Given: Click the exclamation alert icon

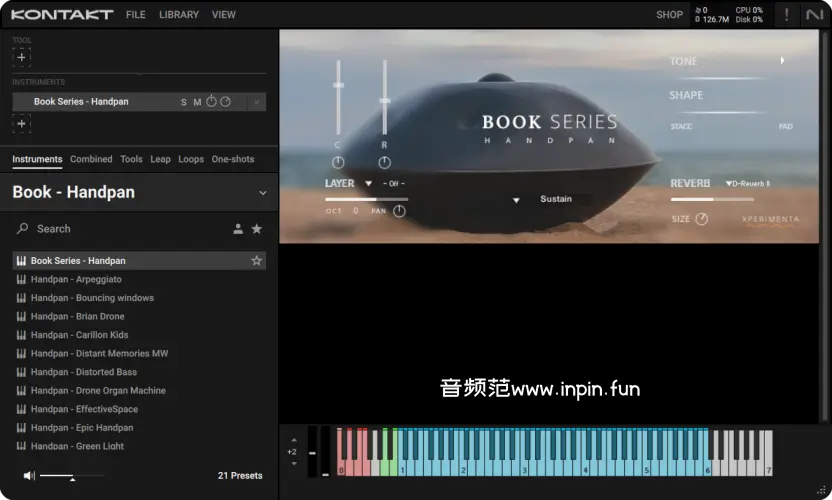Looking at the screenshot, I should click(x=786, y=15).
